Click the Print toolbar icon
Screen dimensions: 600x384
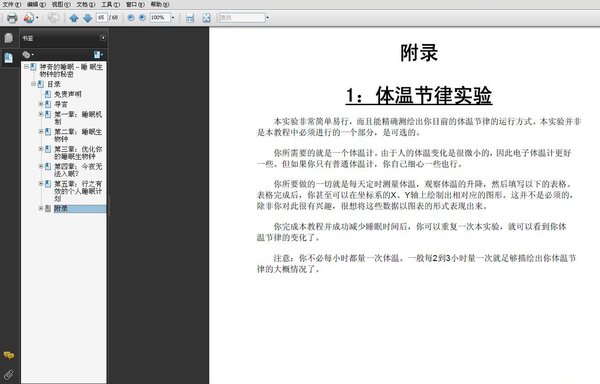click(x=12, y=18)
